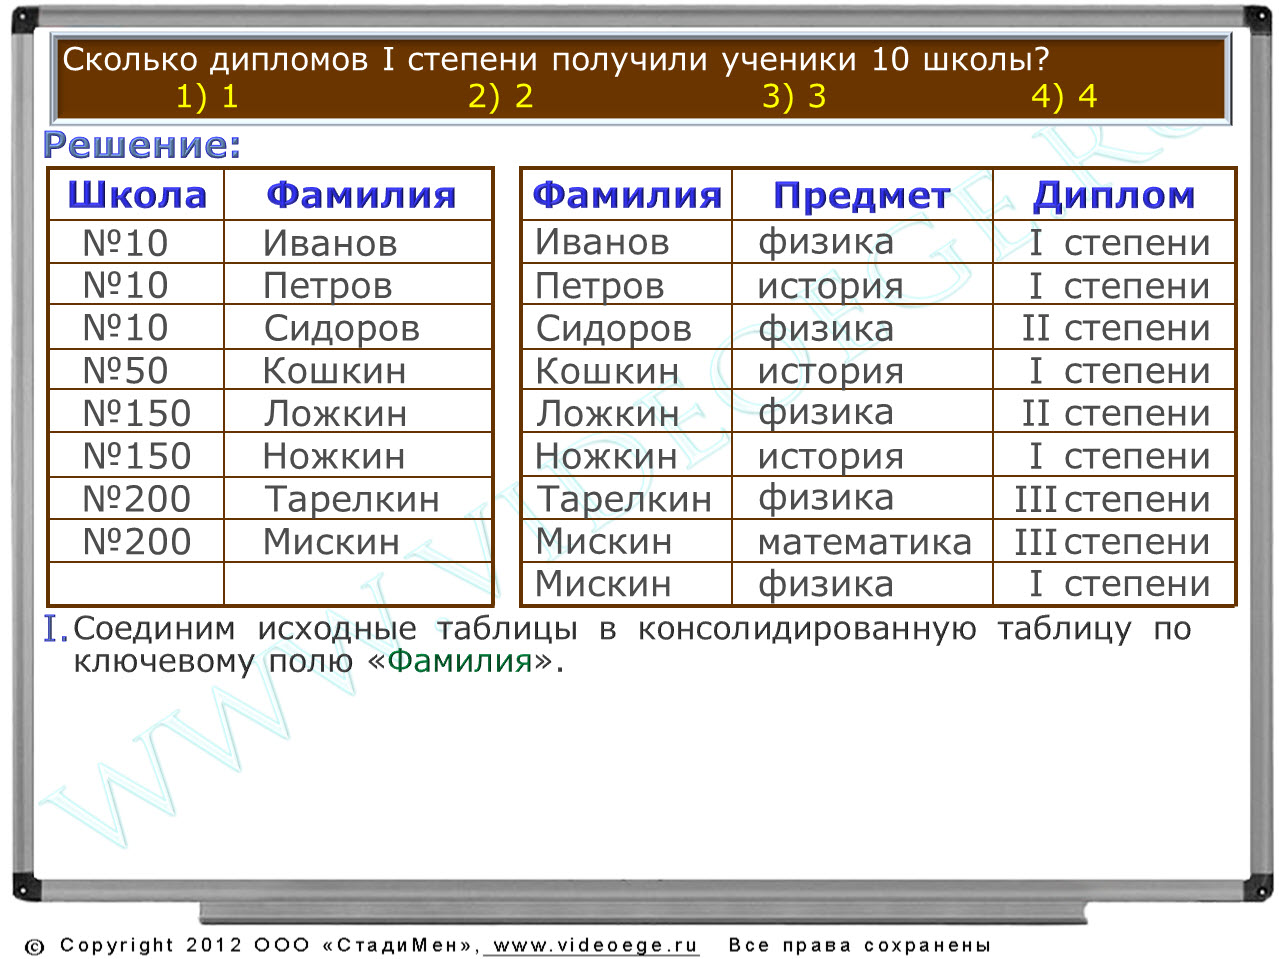Click "№10" in the Иванов row
Viewport: 1279px width, 959px height.
(x=125, y=243)
